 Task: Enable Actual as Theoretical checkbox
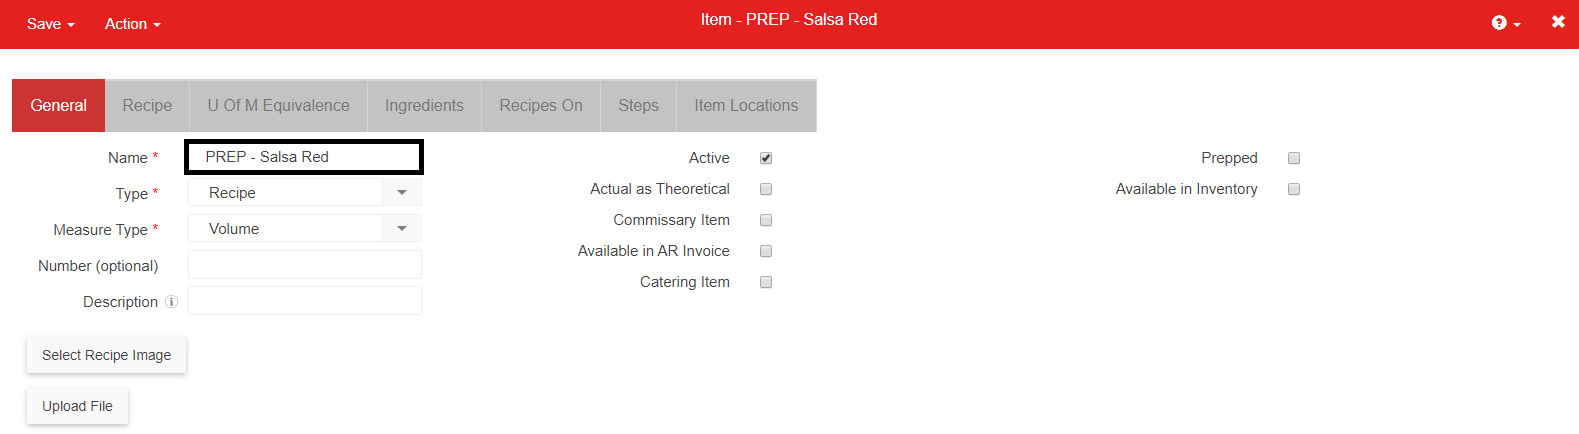766,189
